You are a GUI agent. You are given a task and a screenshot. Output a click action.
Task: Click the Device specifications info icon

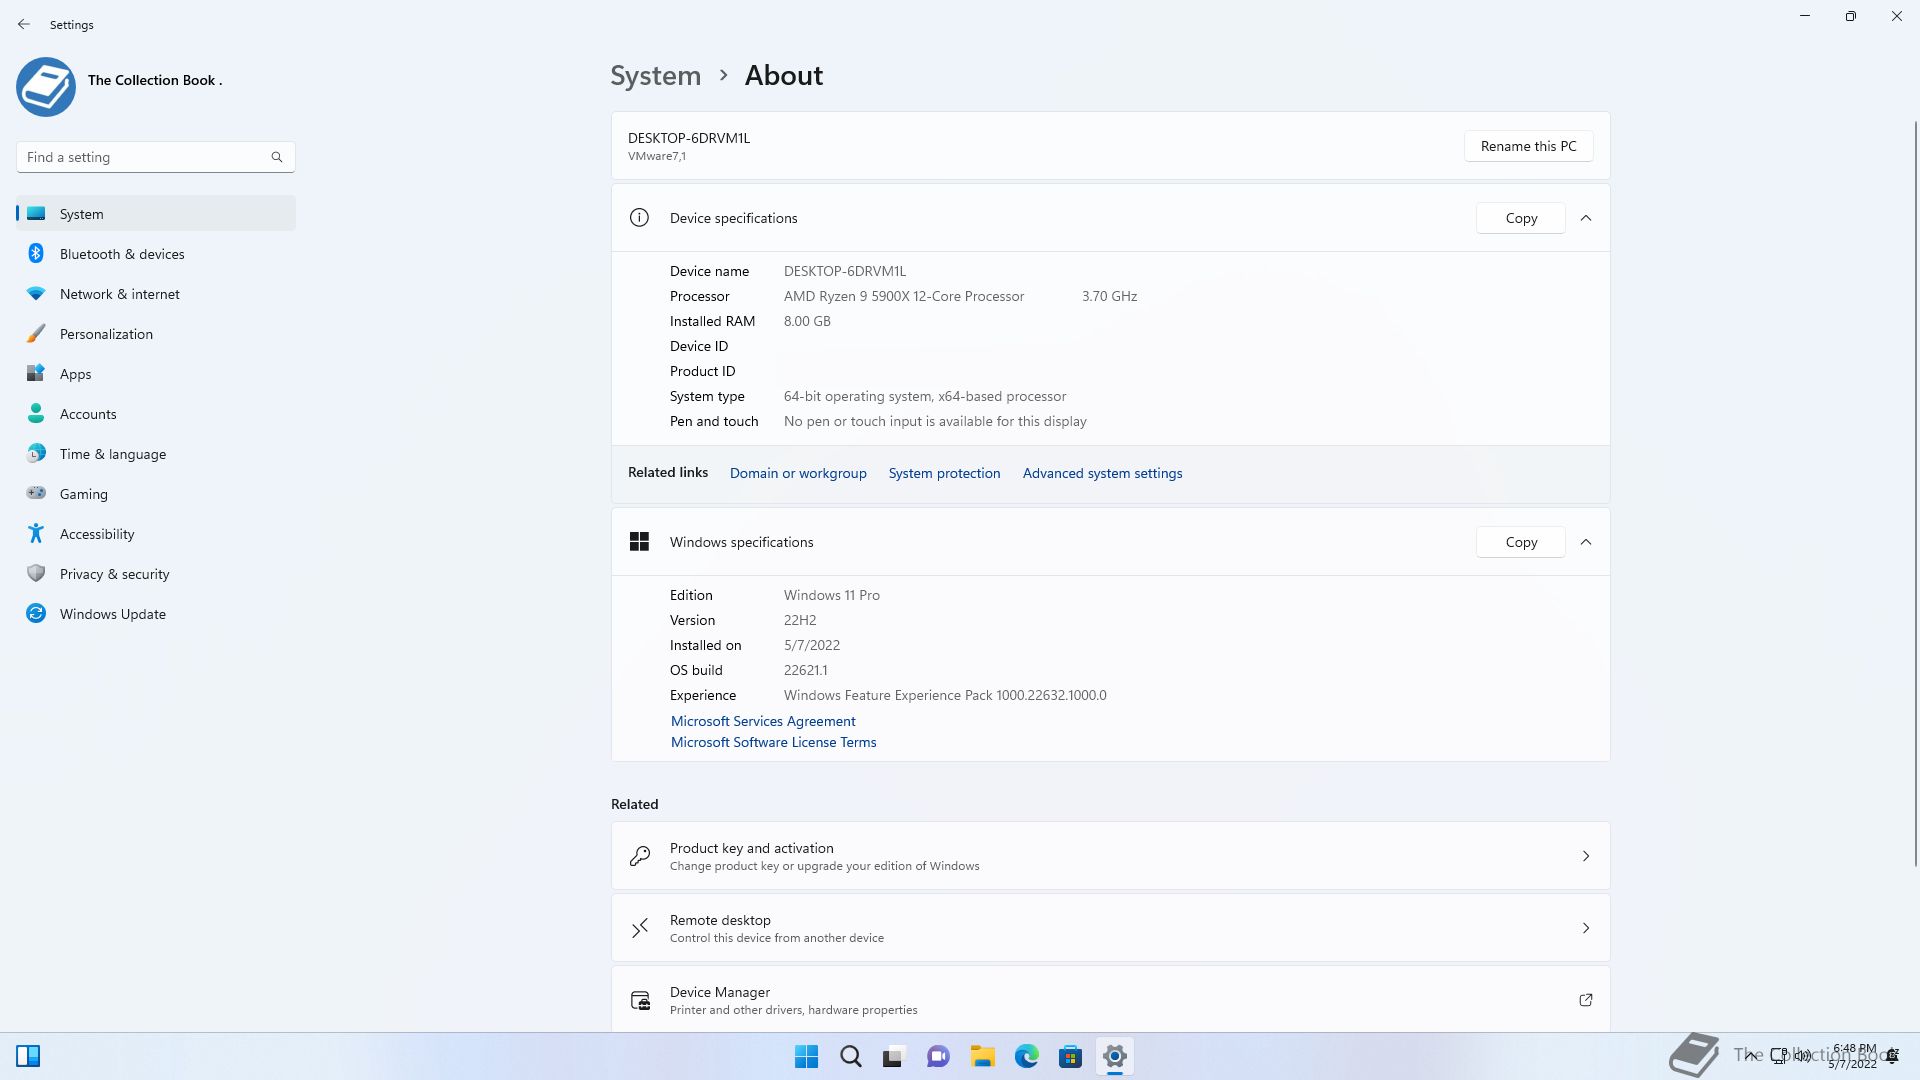click(639, 218)
